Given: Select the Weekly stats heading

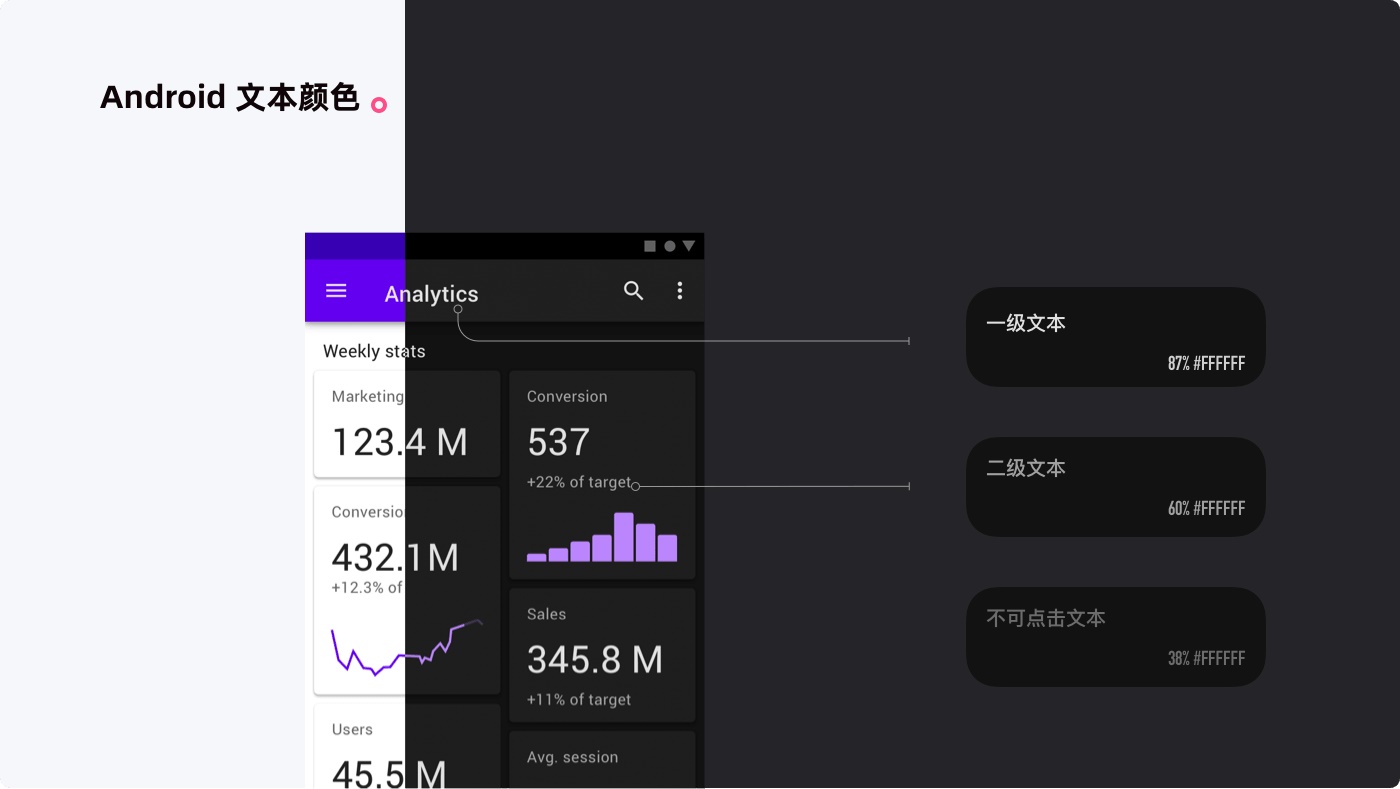Looking at the screenshot, I should (374, 351).
